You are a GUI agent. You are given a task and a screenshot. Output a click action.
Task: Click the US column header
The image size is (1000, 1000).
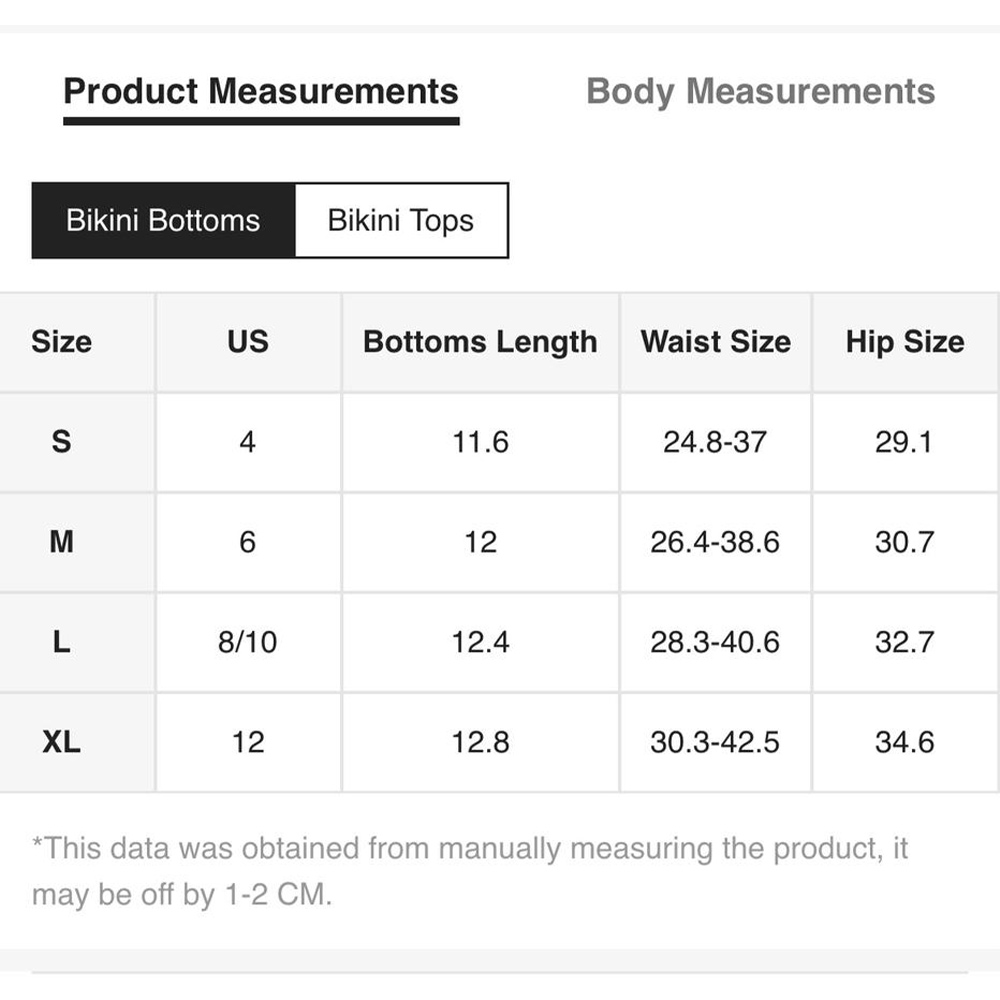click(x=248, y=342)
